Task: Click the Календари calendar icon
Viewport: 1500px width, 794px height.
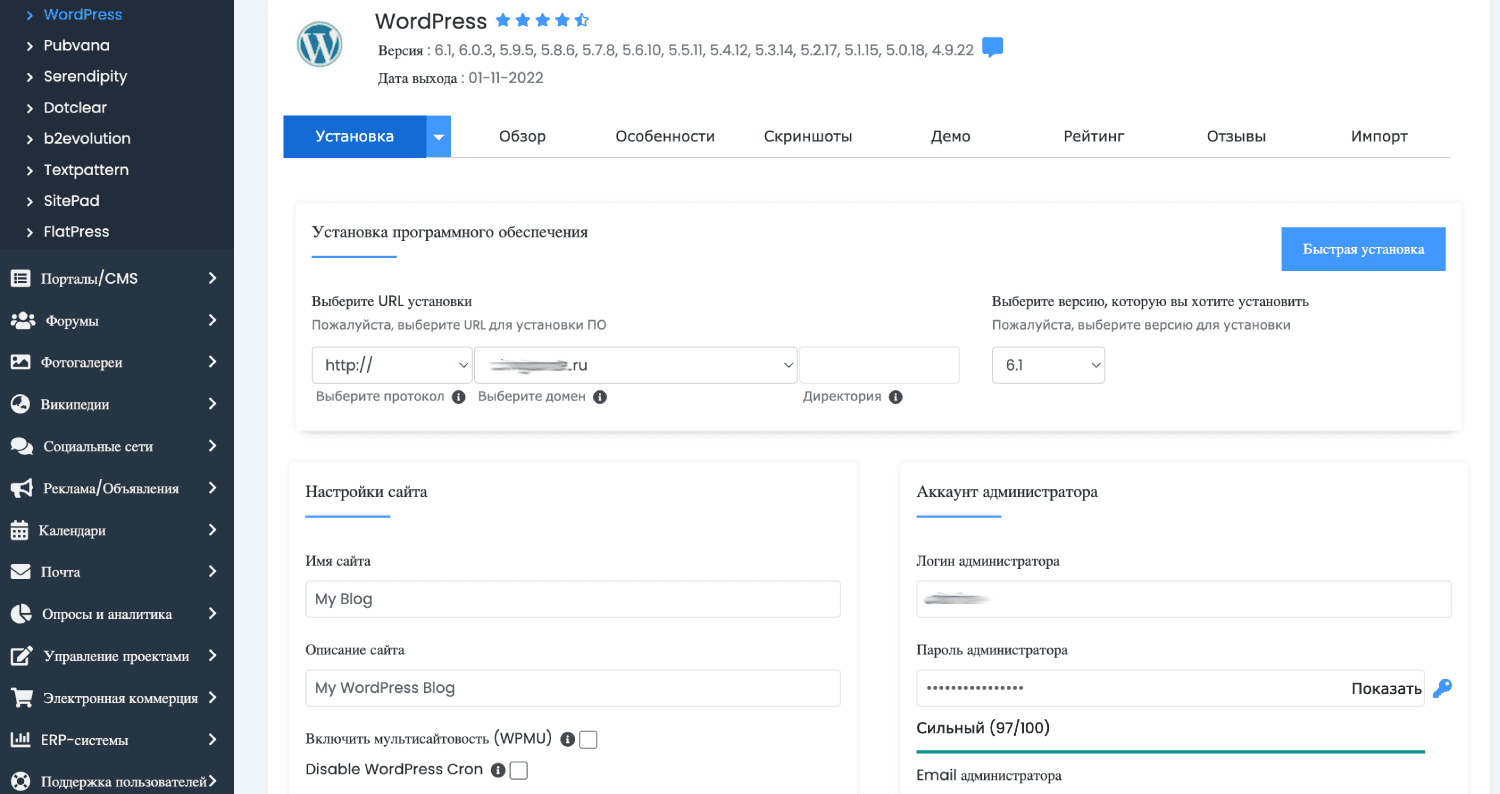Action: tap(19, 530)
